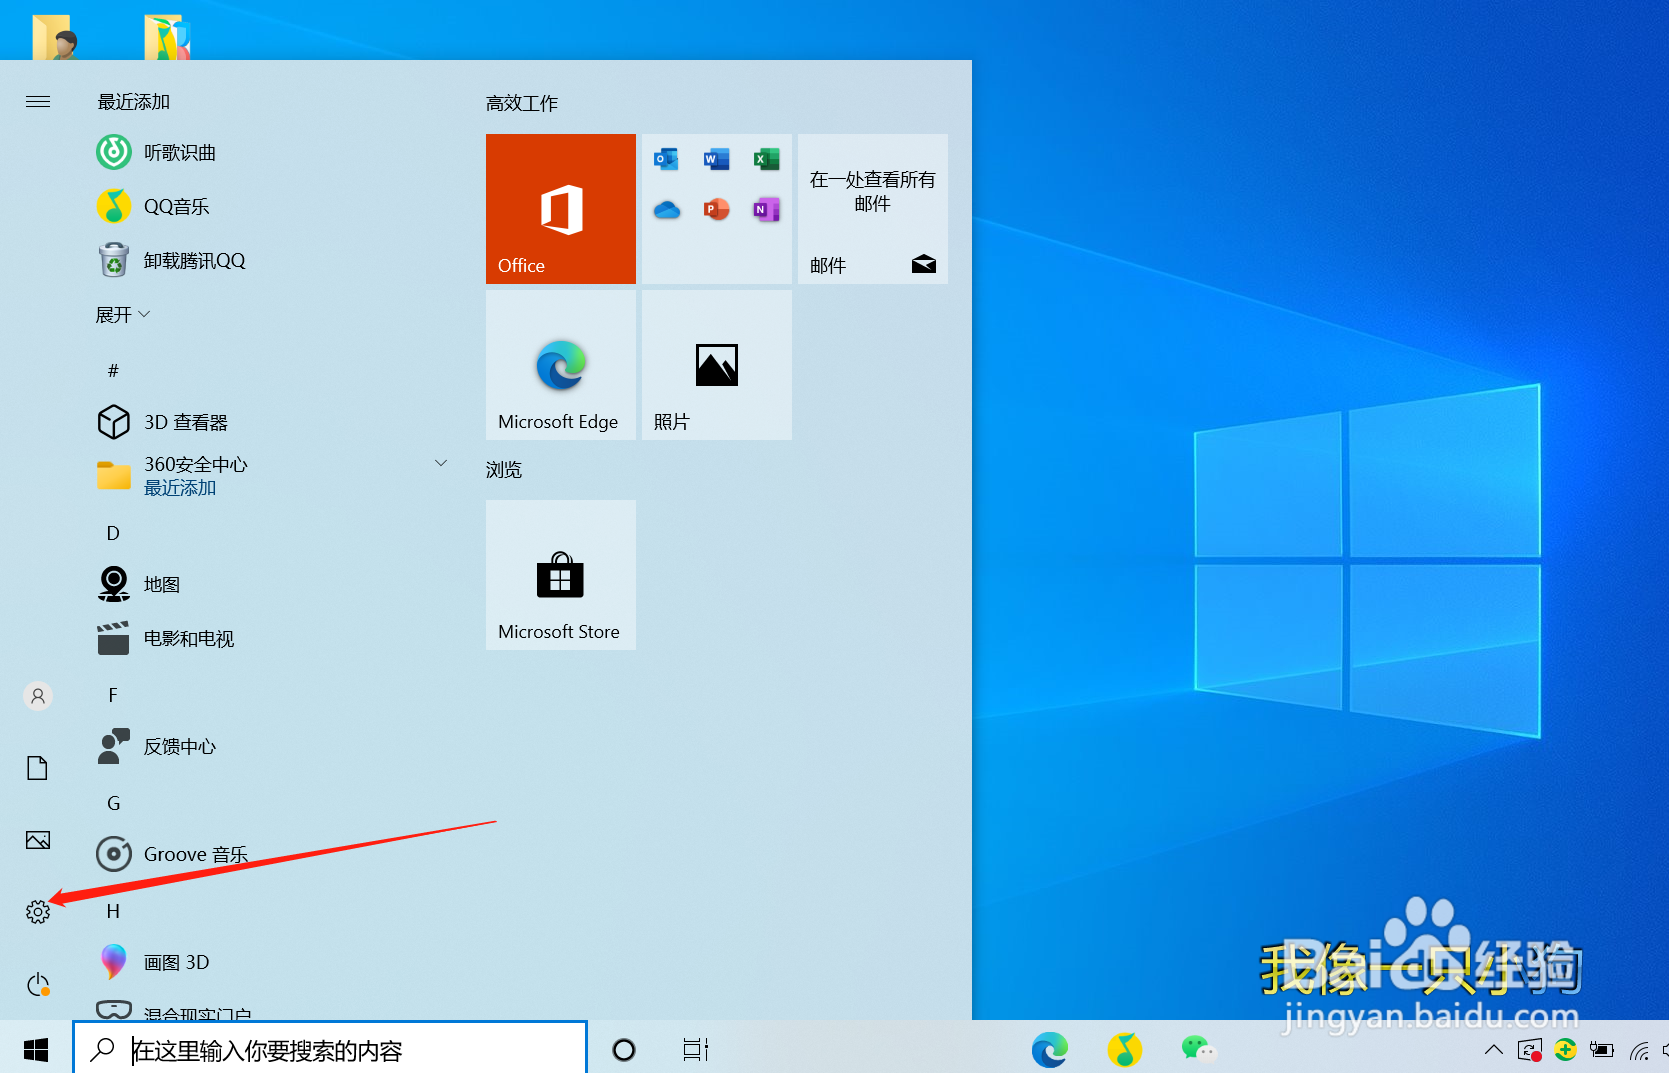The height and width of the screenshot is (1073, 1669).
Task: Click the 360 security tray icon
Action: point(1566,1049)
